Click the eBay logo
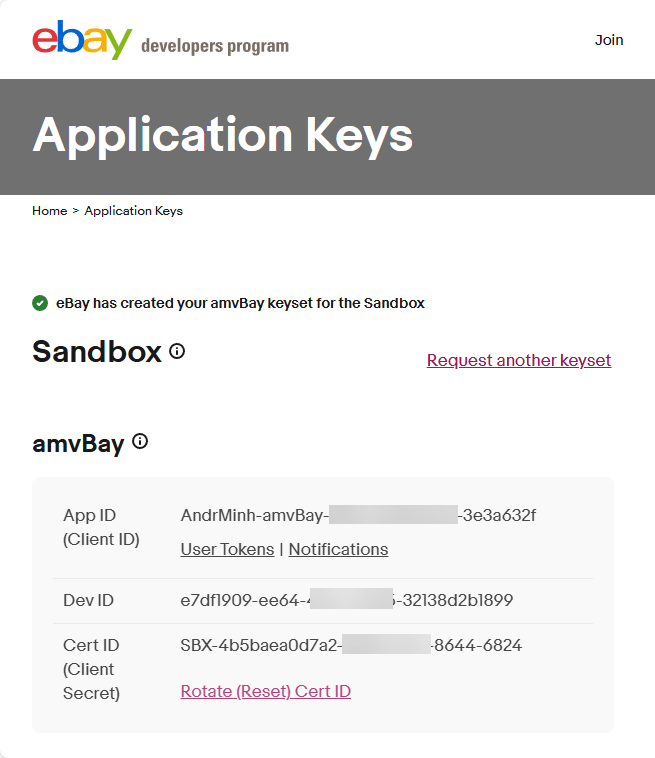 coord(82,39)
